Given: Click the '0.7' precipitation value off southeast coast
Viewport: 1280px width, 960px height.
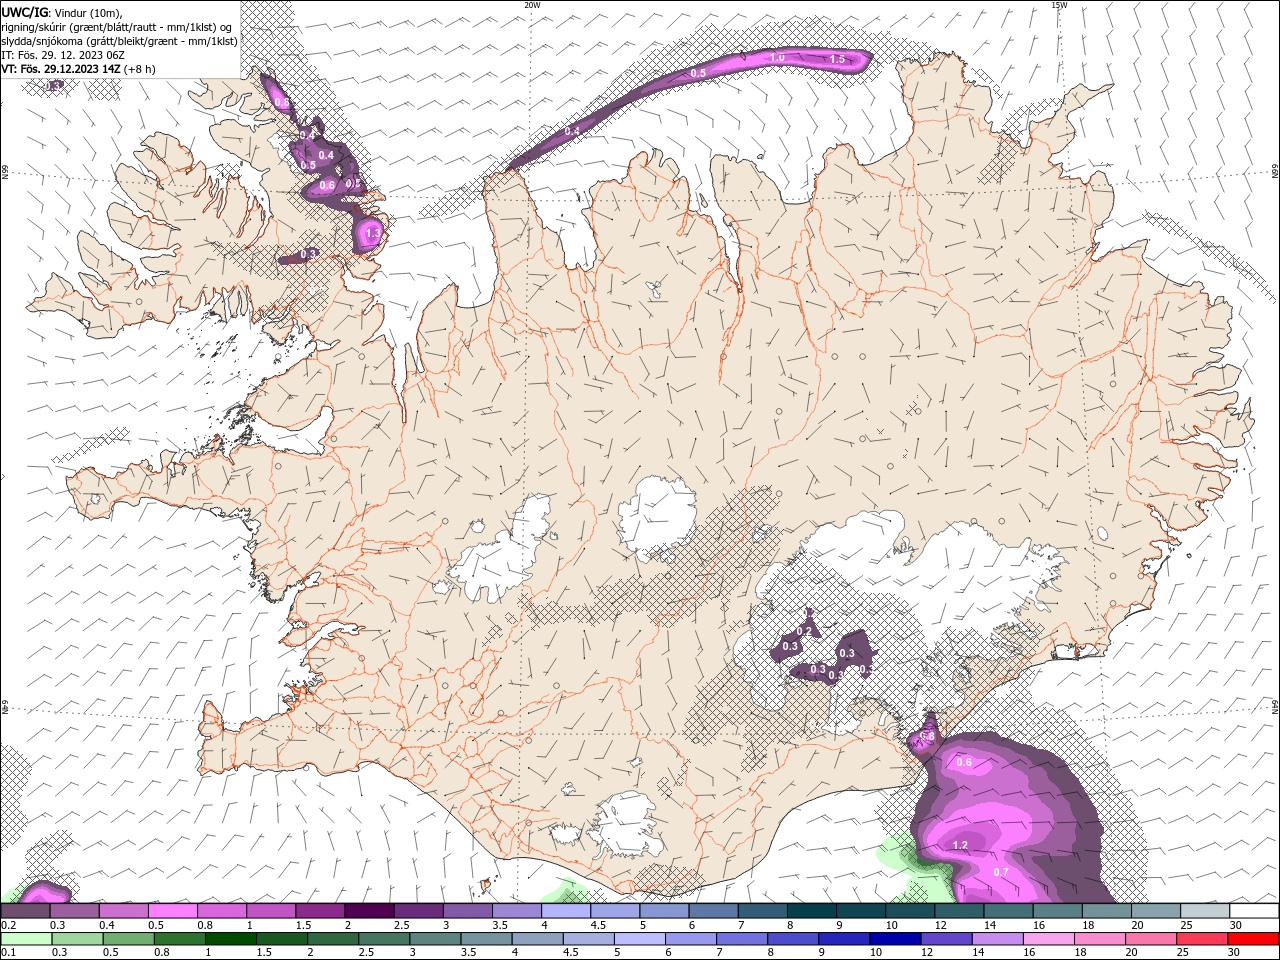Looking at the screenshot, I should click(x=1001, y=872).
